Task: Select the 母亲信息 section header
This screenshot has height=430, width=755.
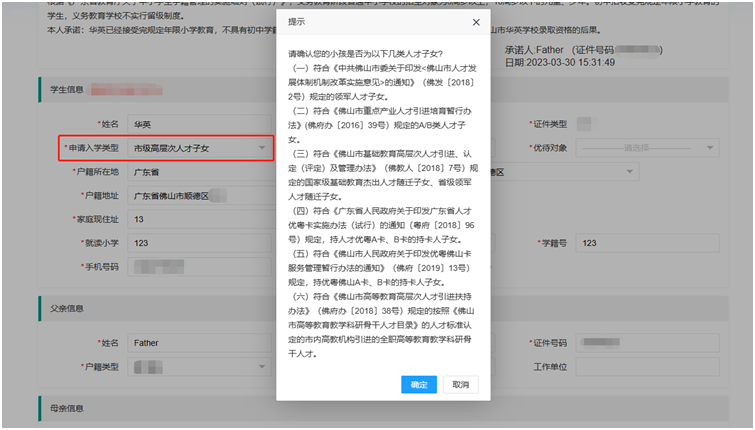Action: (383, 408)
